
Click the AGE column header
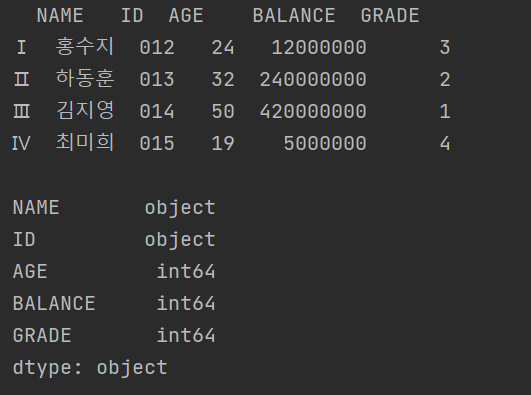(x=186, y=16)
